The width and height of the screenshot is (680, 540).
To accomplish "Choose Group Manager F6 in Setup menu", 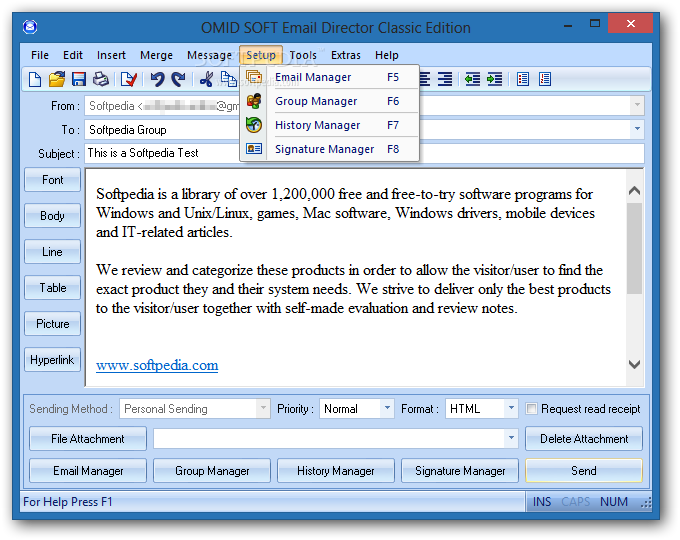I will [x=330, y=101].
